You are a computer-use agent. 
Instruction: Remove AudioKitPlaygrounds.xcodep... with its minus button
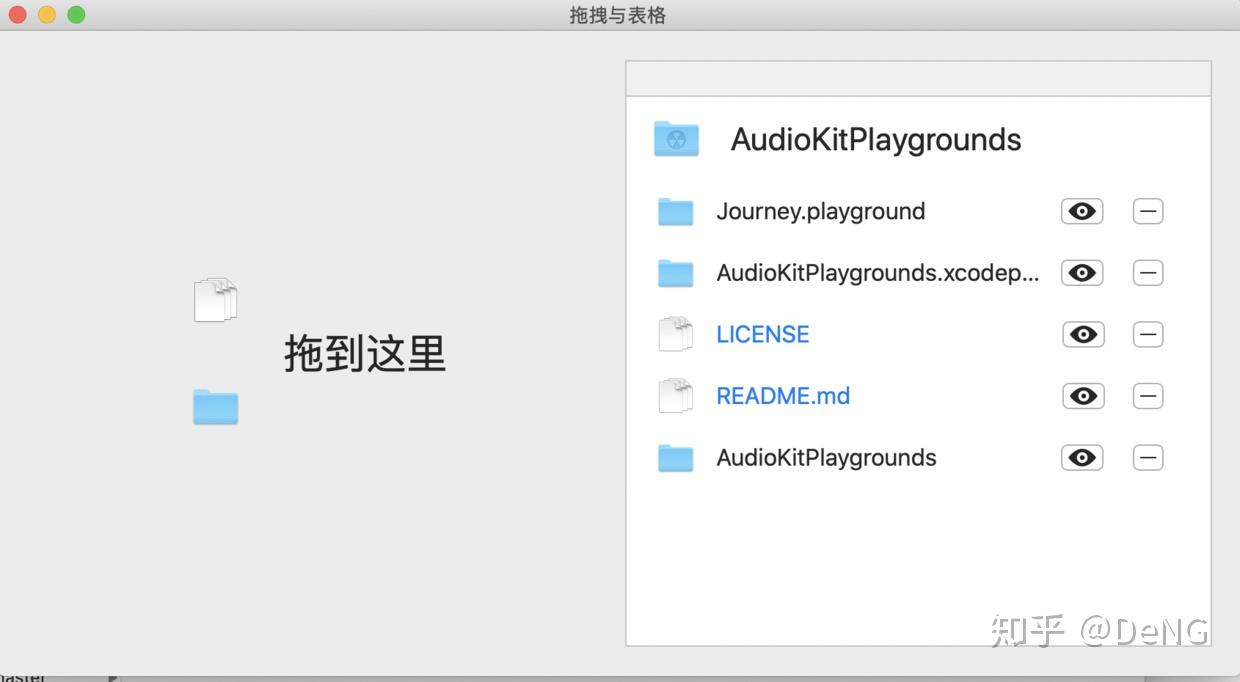coord(1148,273)
